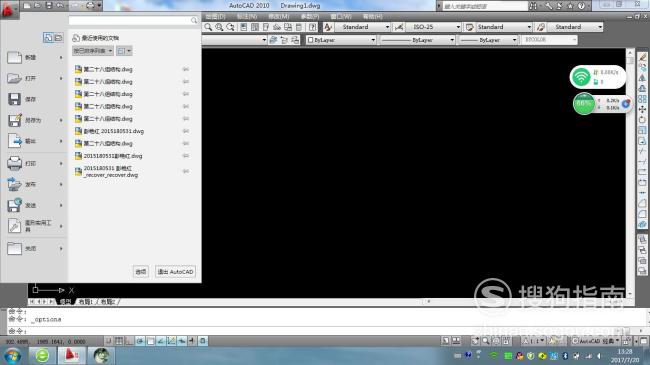Toggle snap mode button in status bar
Image resolution: width=650 pixels, height=365 pixels.
(109, 341)
